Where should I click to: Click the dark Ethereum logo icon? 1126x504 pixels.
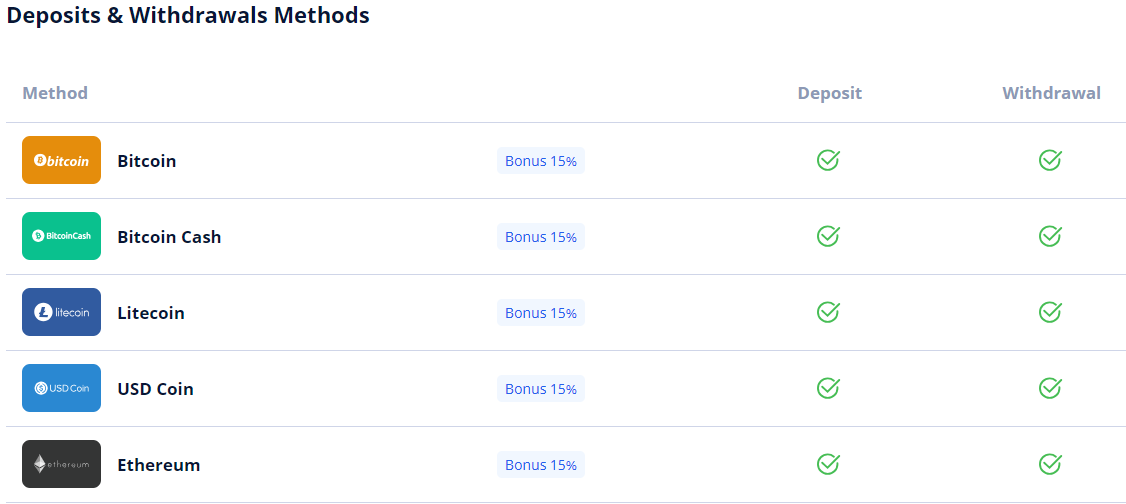click(x=62, y=465)
